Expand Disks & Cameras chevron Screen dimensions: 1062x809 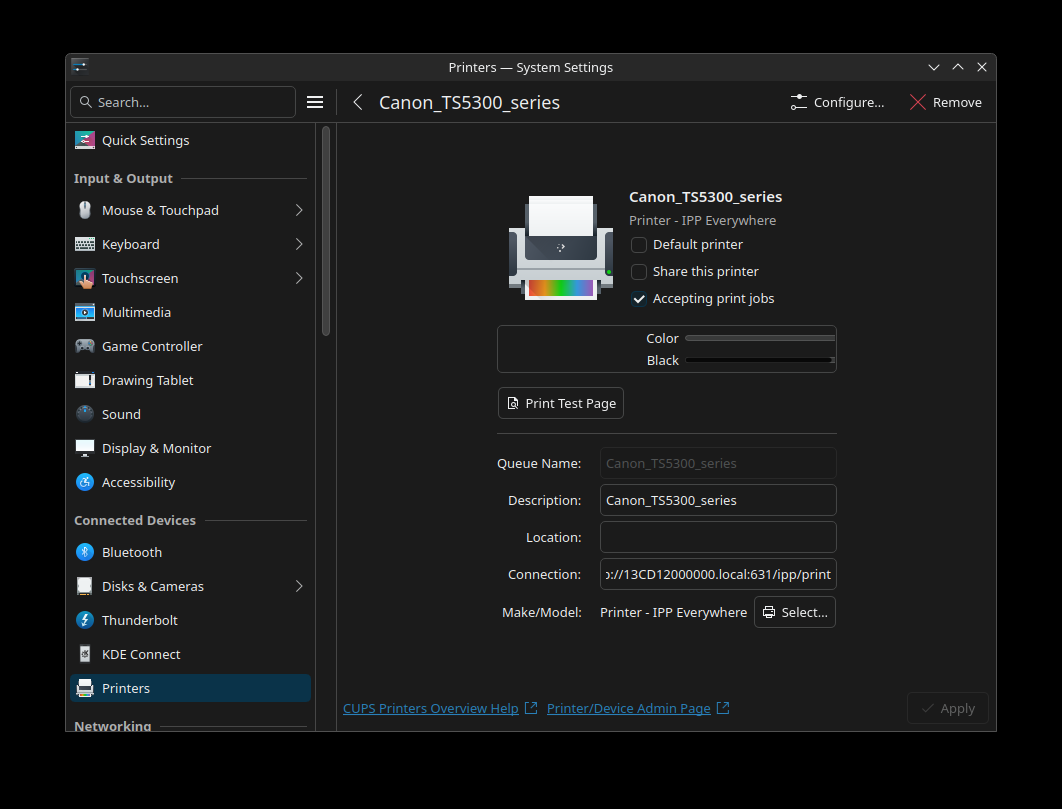pyautogui.click(x=299, y=586)
